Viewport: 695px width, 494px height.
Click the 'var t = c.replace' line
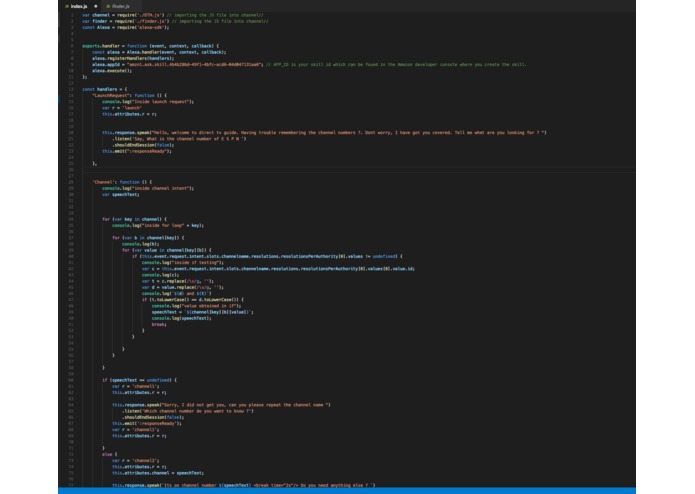178,281
